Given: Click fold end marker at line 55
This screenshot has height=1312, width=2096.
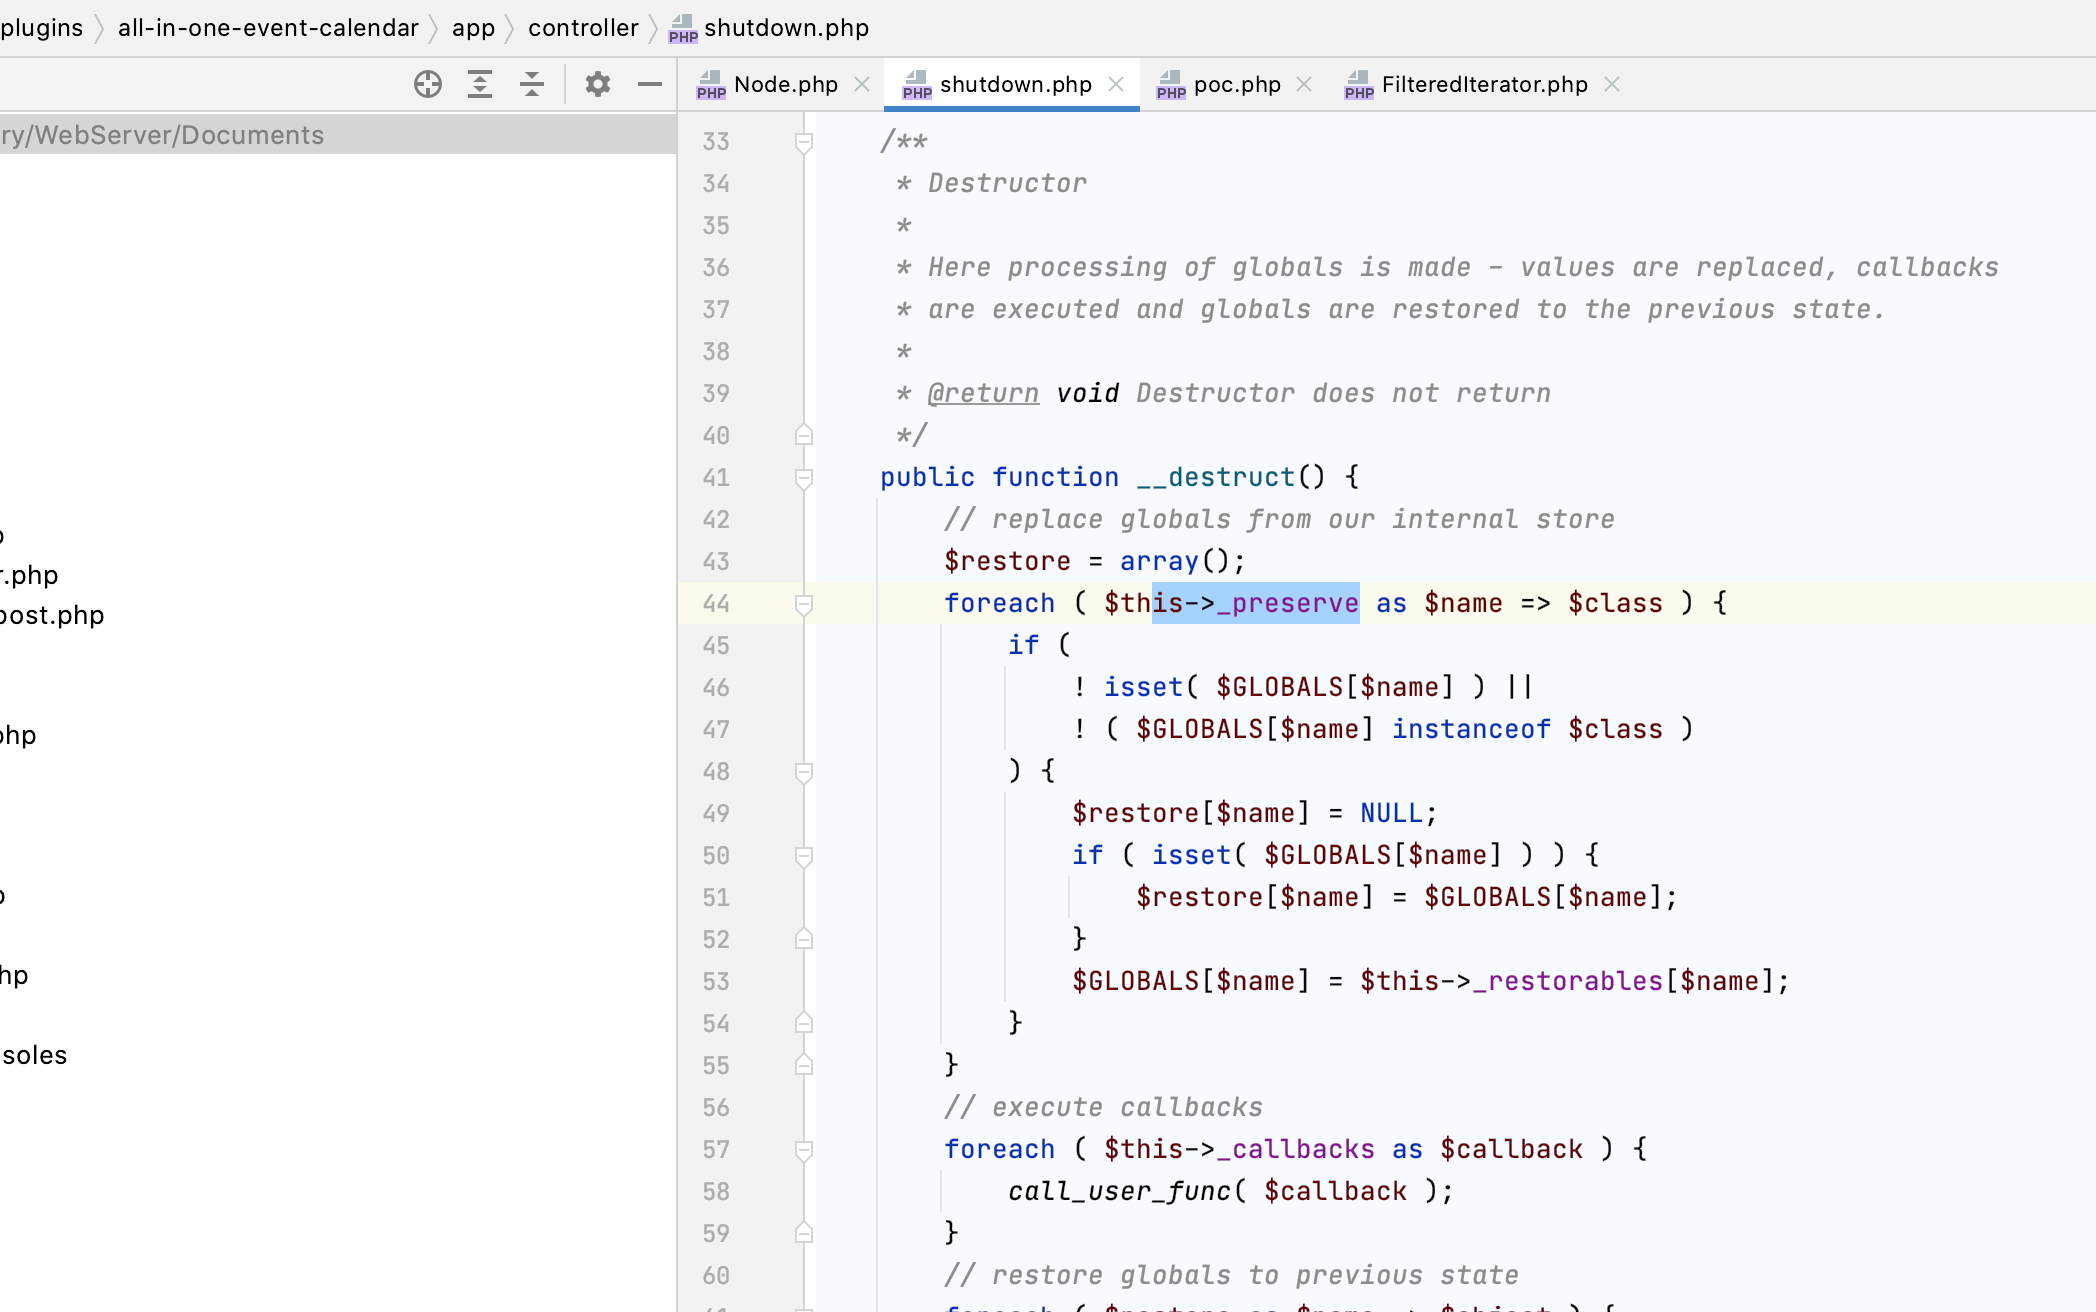Looking at the screenshot, I should (804, 1065).
